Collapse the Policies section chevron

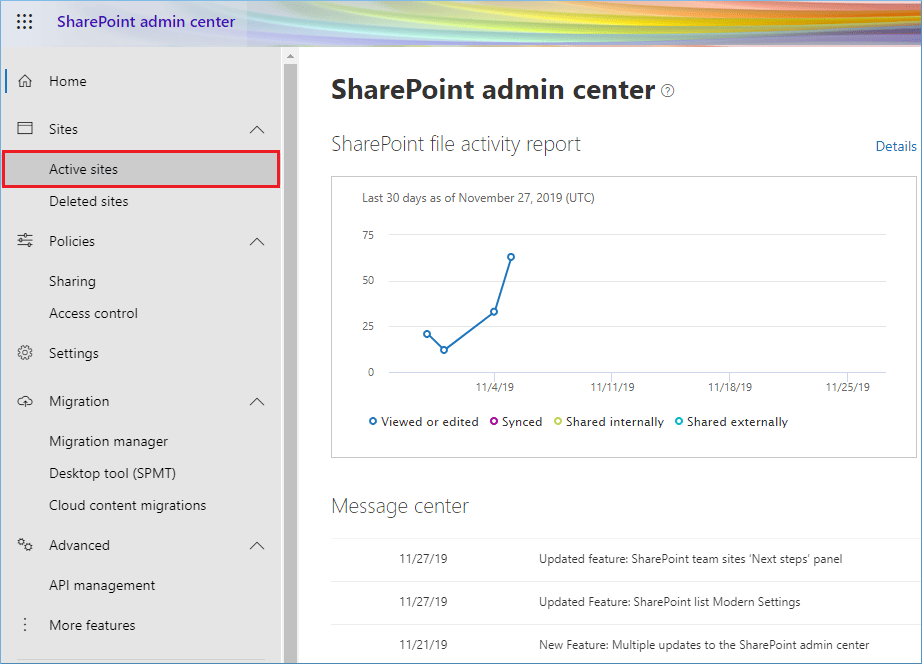pos(257,242)
